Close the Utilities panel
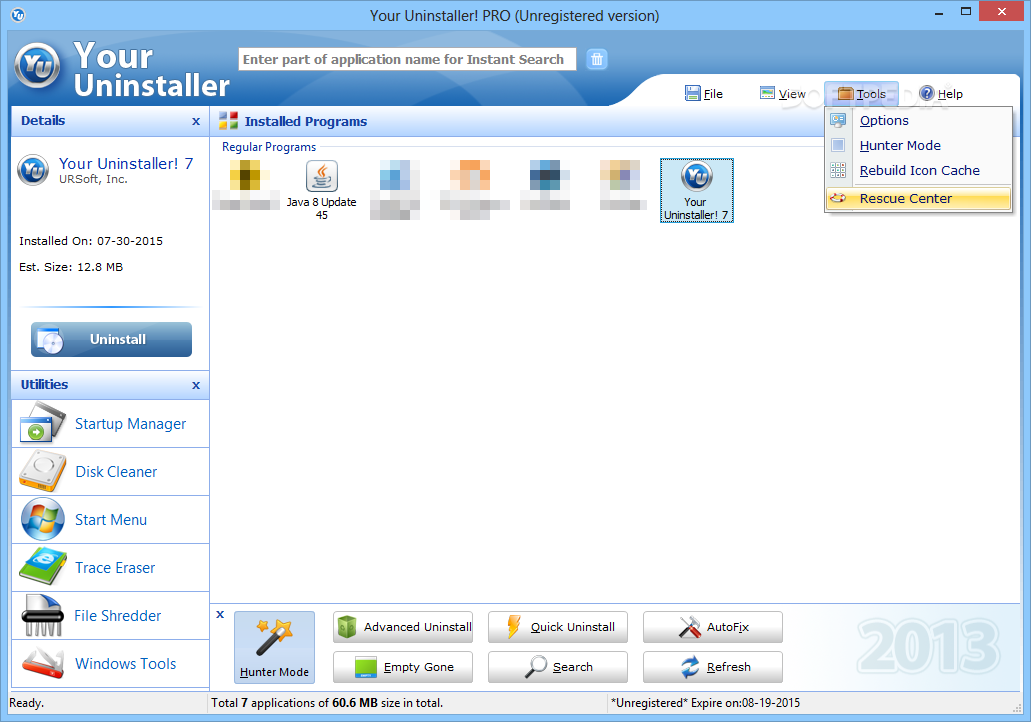Image resolution: width=1031 pixels, height=722 pixels. (x=196, y=385)
